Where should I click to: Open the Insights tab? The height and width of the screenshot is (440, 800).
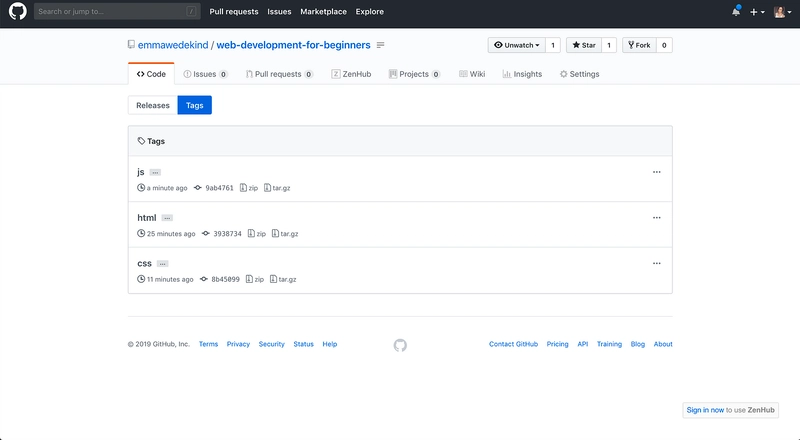[x=522, y=74]
